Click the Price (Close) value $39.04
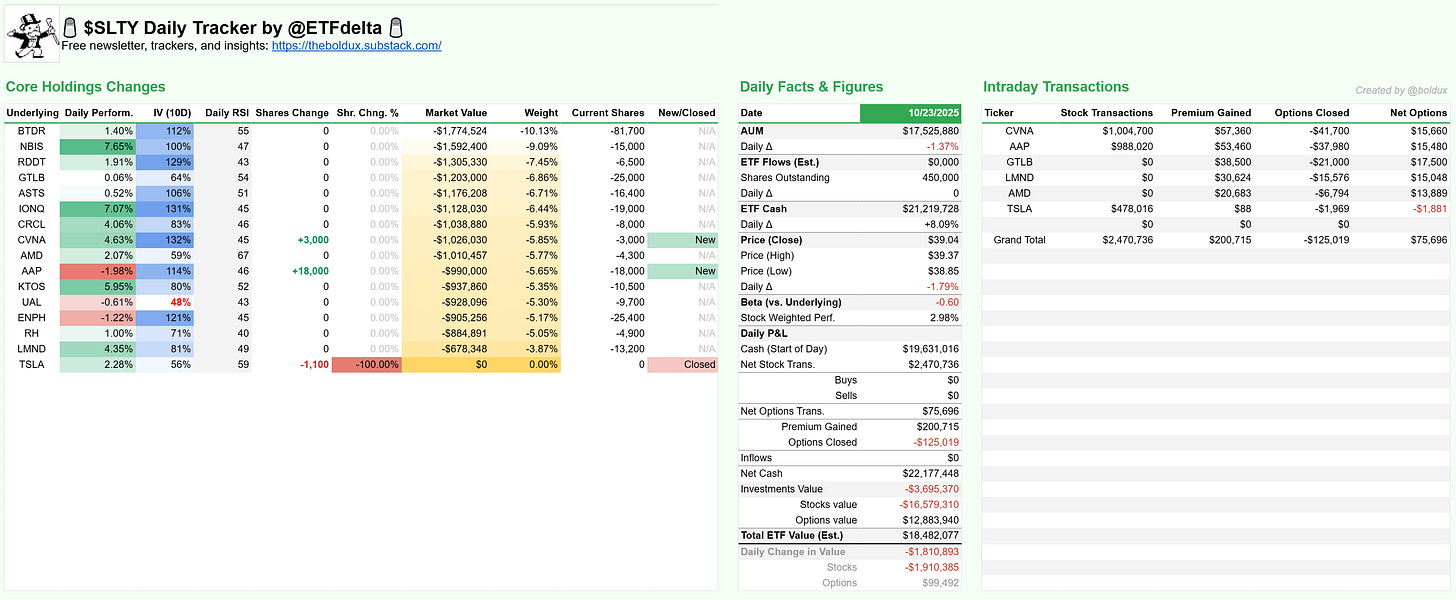The height and width of the screenshot is (600, 1456). point(910,240)
